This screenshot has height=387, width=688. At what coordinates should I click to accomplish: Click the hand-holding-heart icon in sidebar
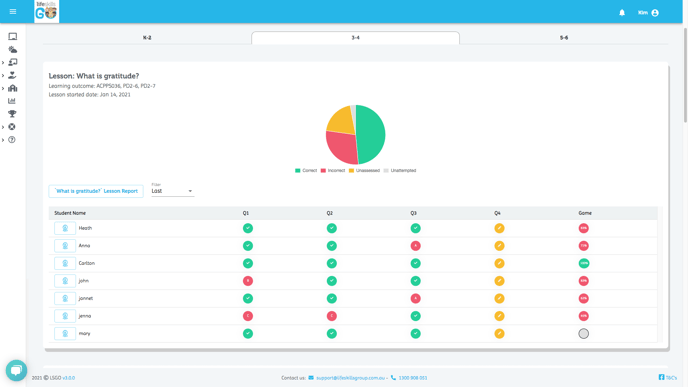pos(12,75)
